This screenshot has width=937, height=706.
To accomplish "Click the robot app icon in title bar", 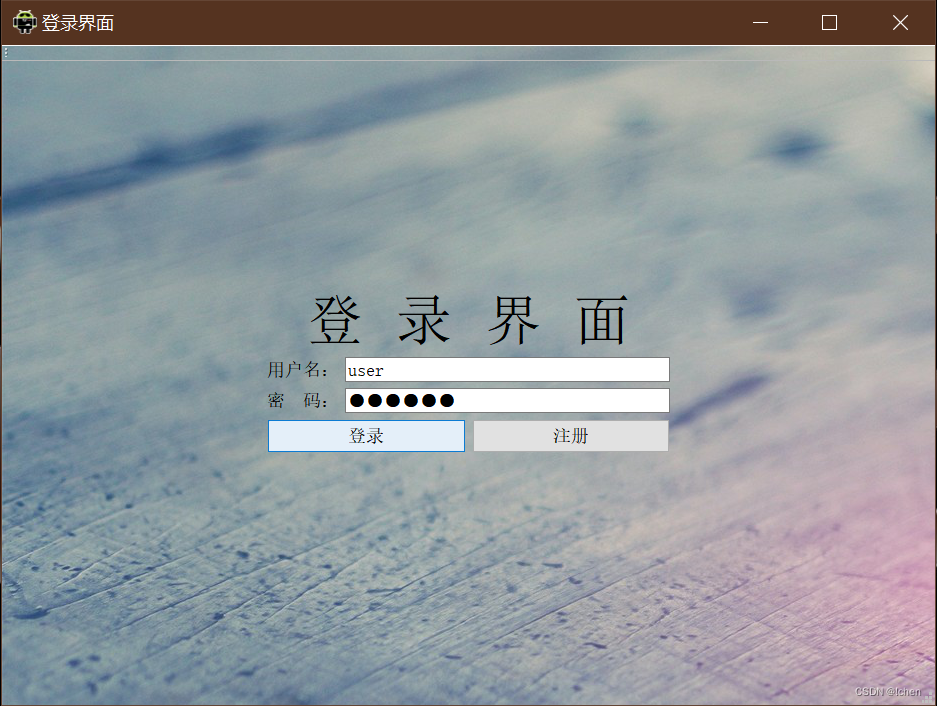I will pyautogui.click(x=25, y=22).
